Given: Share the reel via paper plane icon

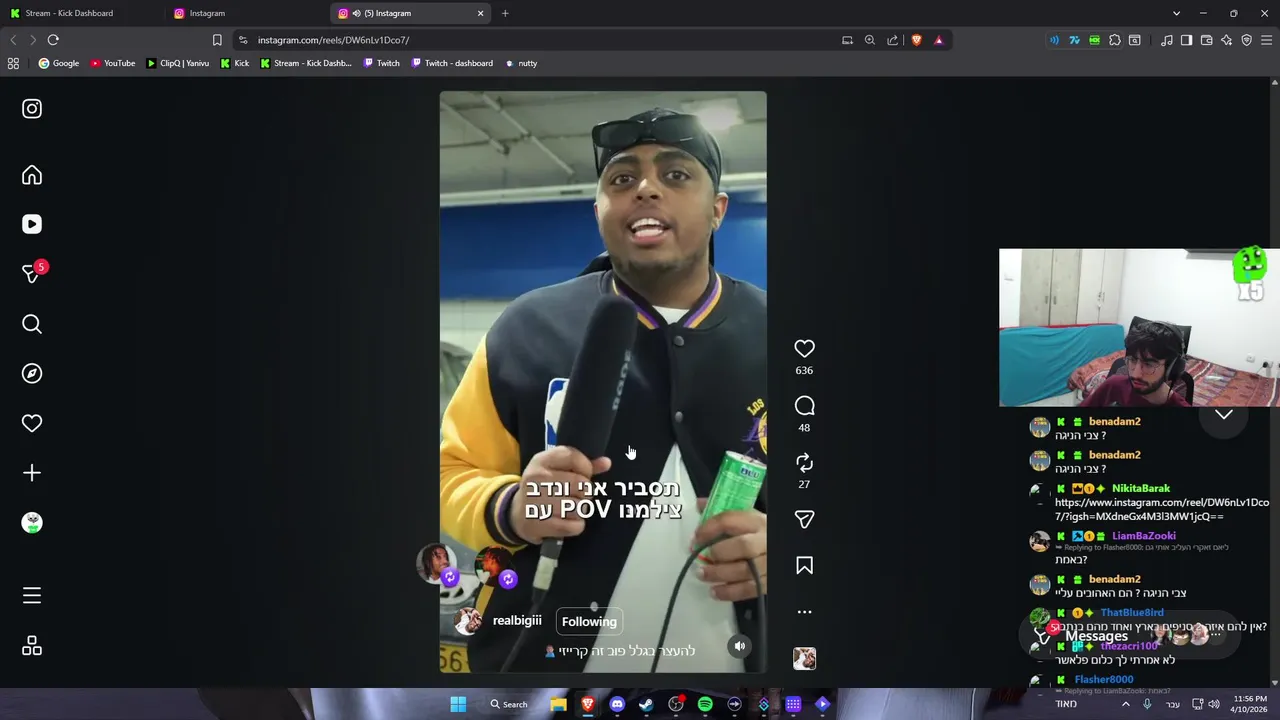Looking at the screenshot, I should pos(804,519).
